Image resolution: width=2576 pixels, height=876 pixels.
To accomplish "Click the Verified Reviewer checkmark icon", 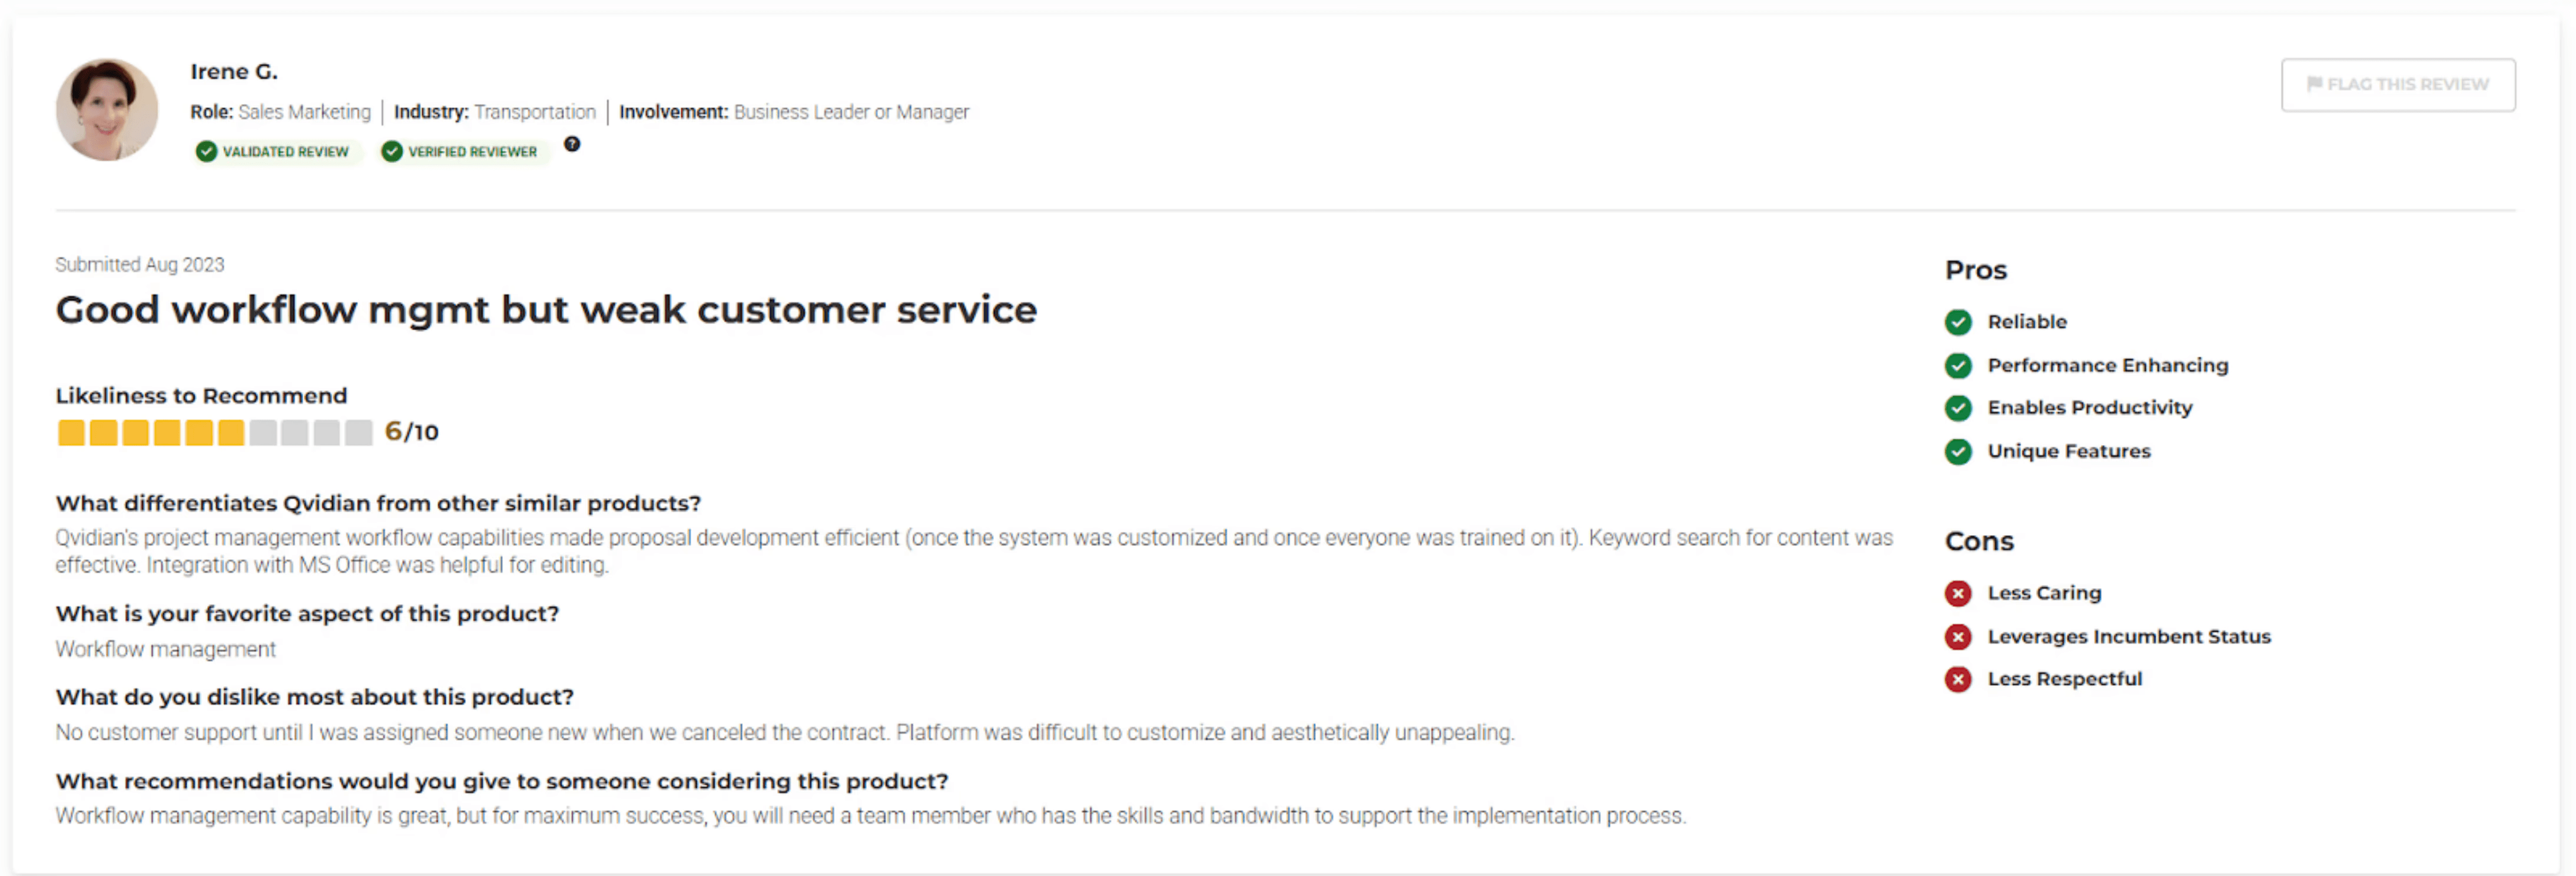I will click(x=392, y=151).
